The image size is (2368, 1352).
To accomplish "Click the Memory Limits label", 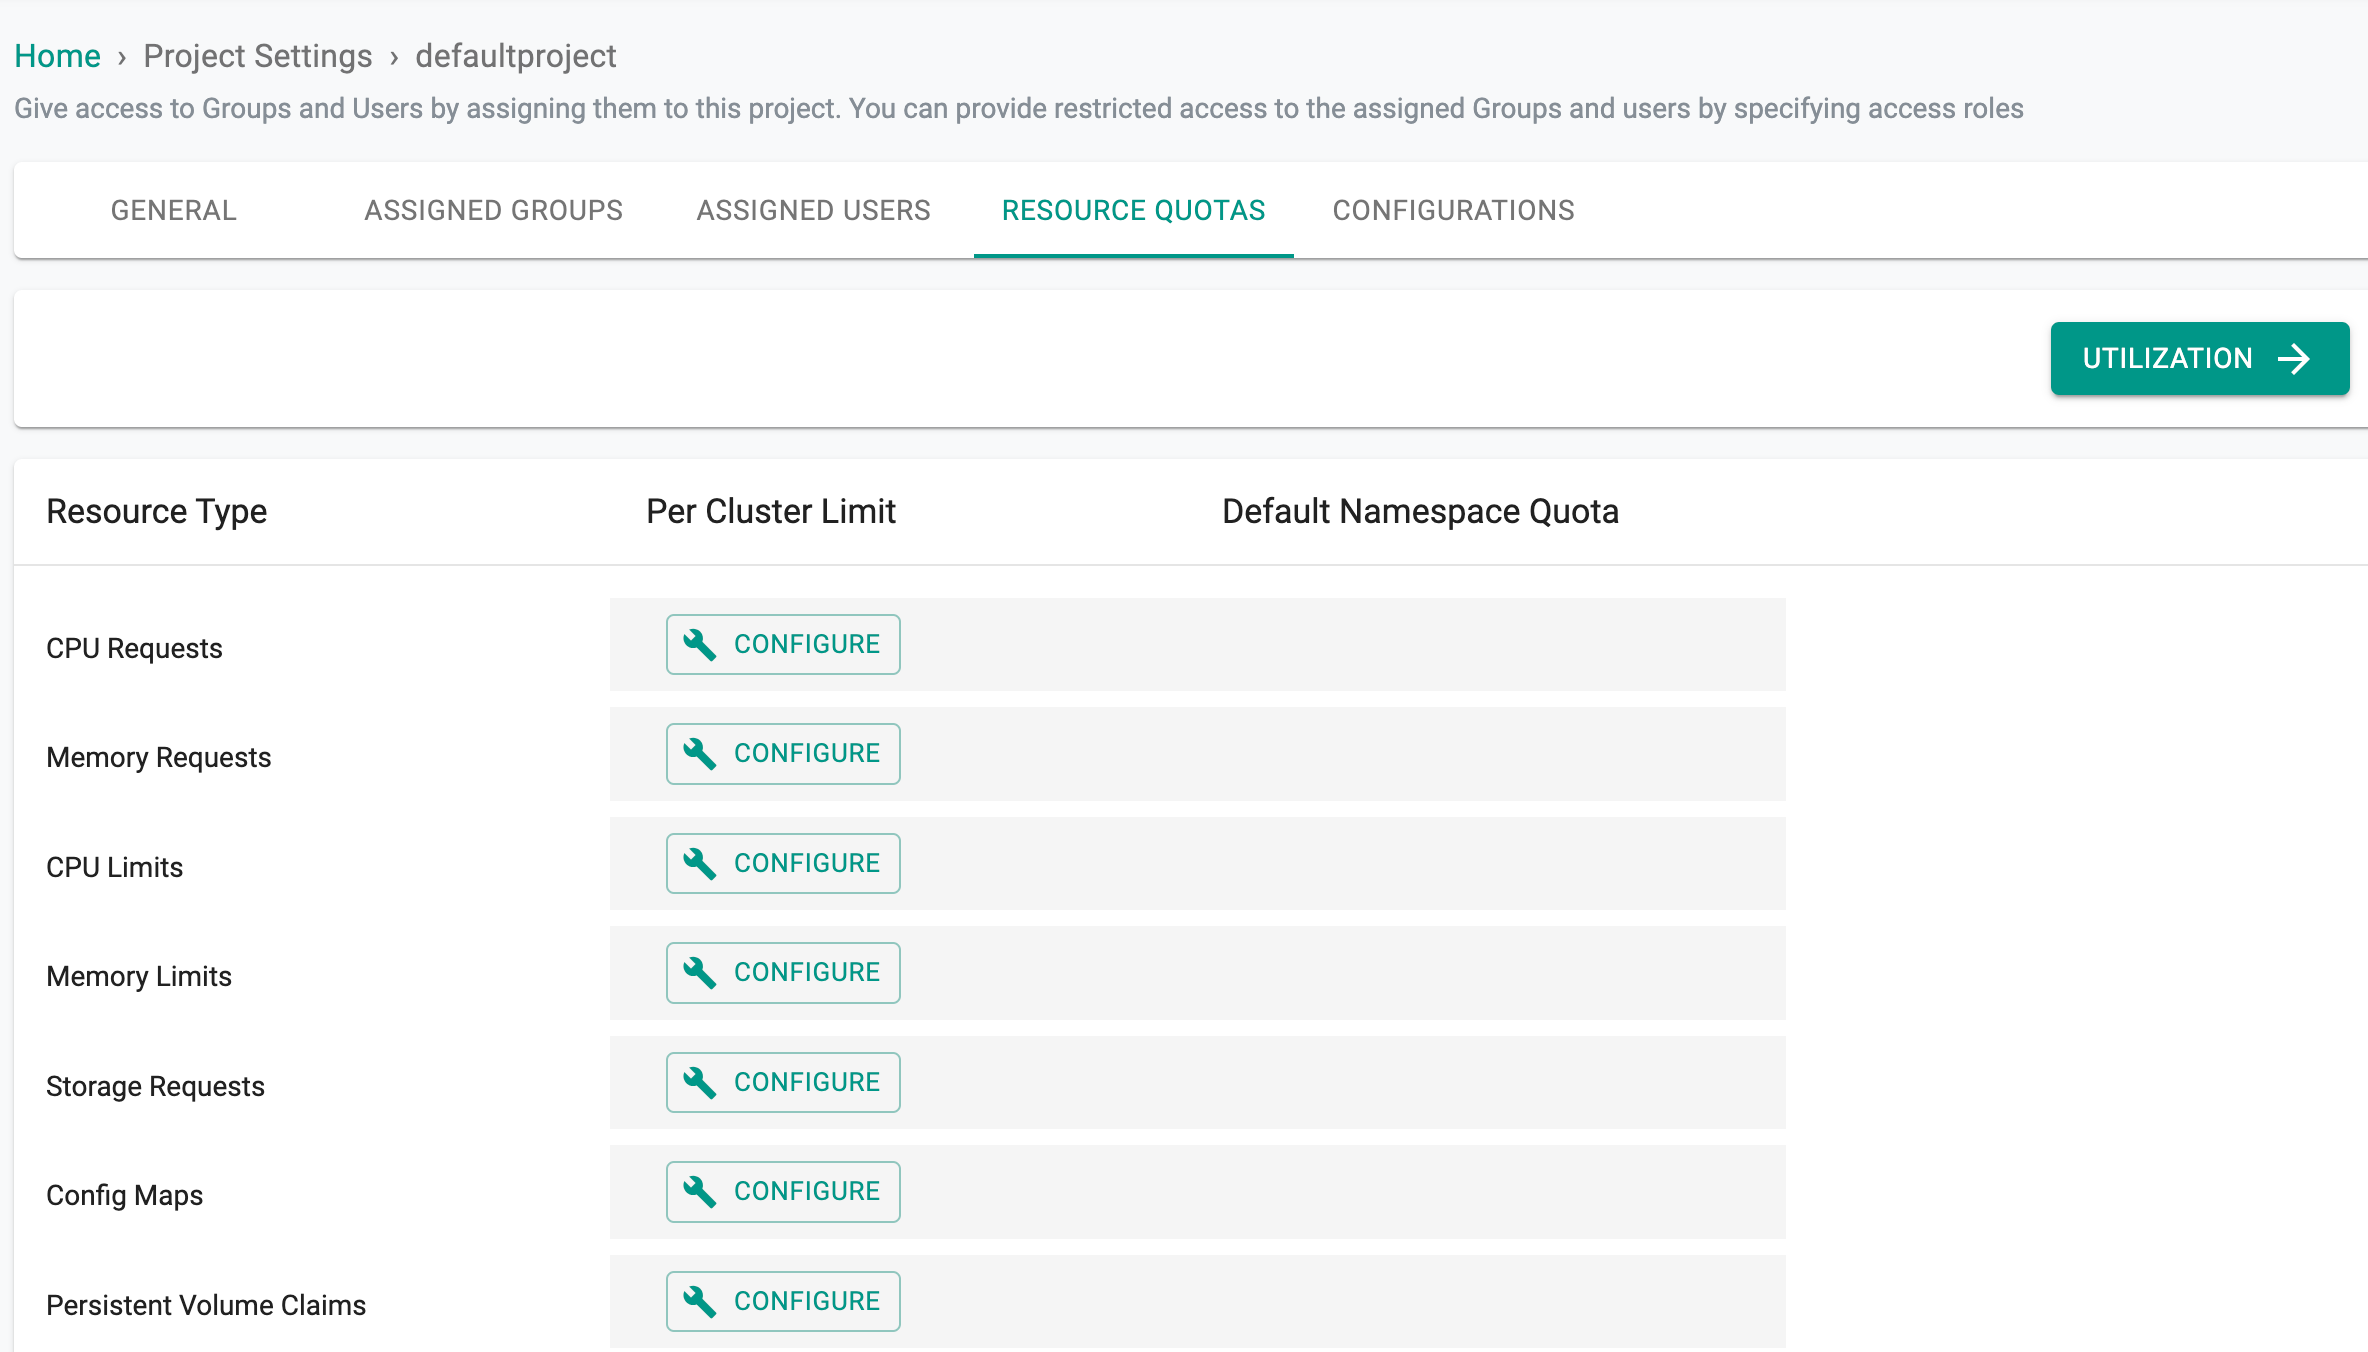I will [139, 976].
